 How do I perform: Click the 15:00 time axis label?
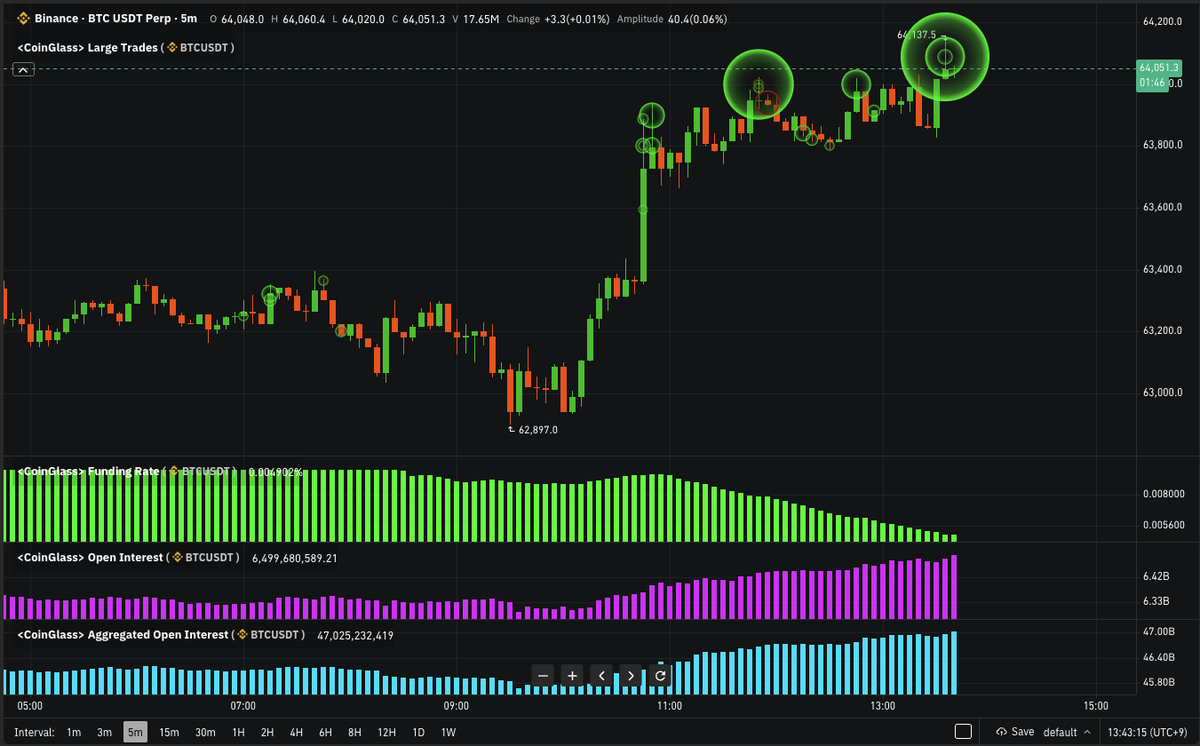click(1095, 706)
